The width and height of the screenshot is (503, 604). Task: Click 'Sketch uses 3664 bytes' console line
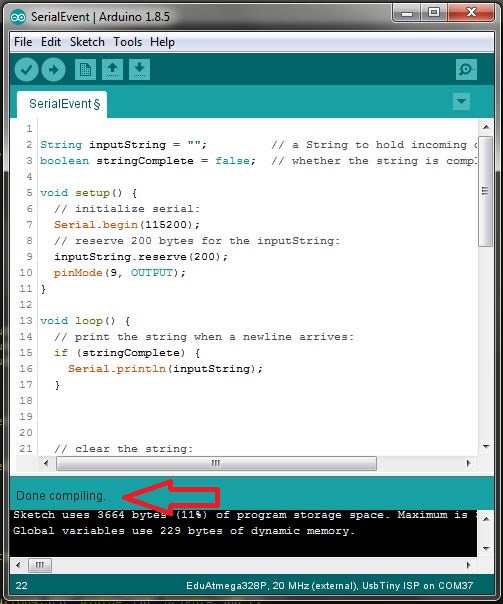coord(245,515)
